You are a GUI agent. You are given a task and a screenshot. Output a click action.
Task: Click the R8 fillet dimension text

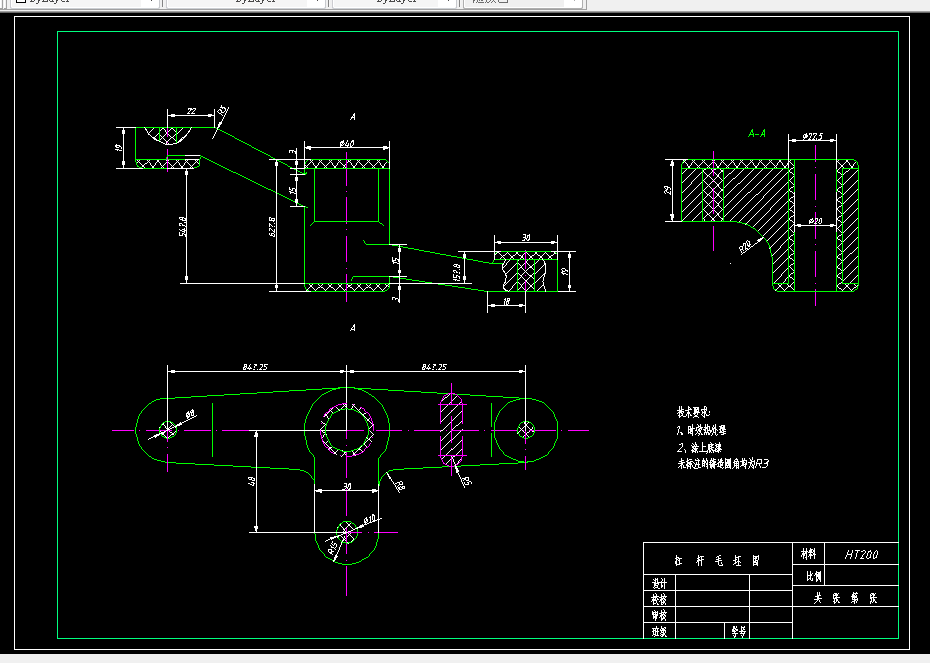coord(399,486)
